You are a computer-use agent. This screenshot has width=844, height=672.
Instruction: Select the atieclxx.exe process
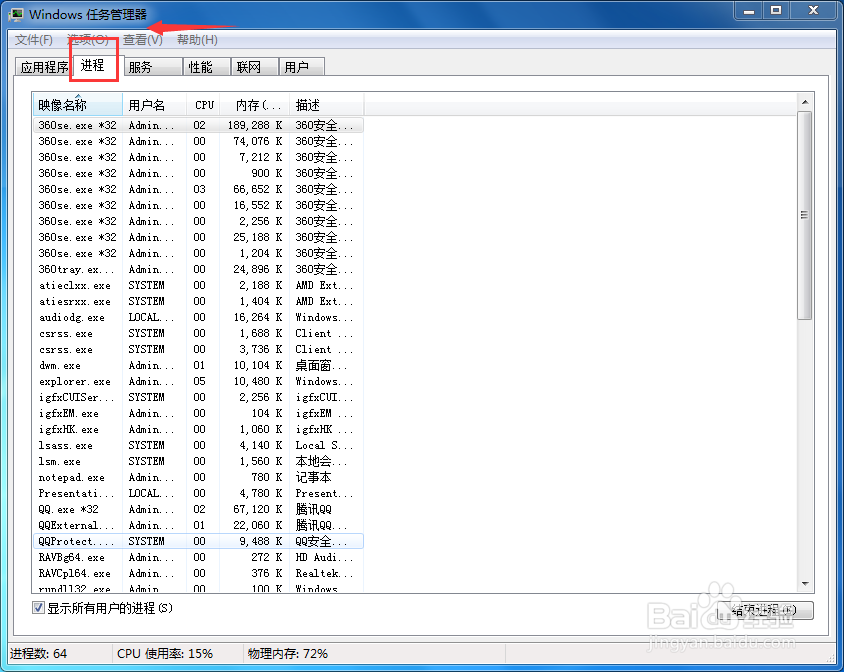(198, 285)
